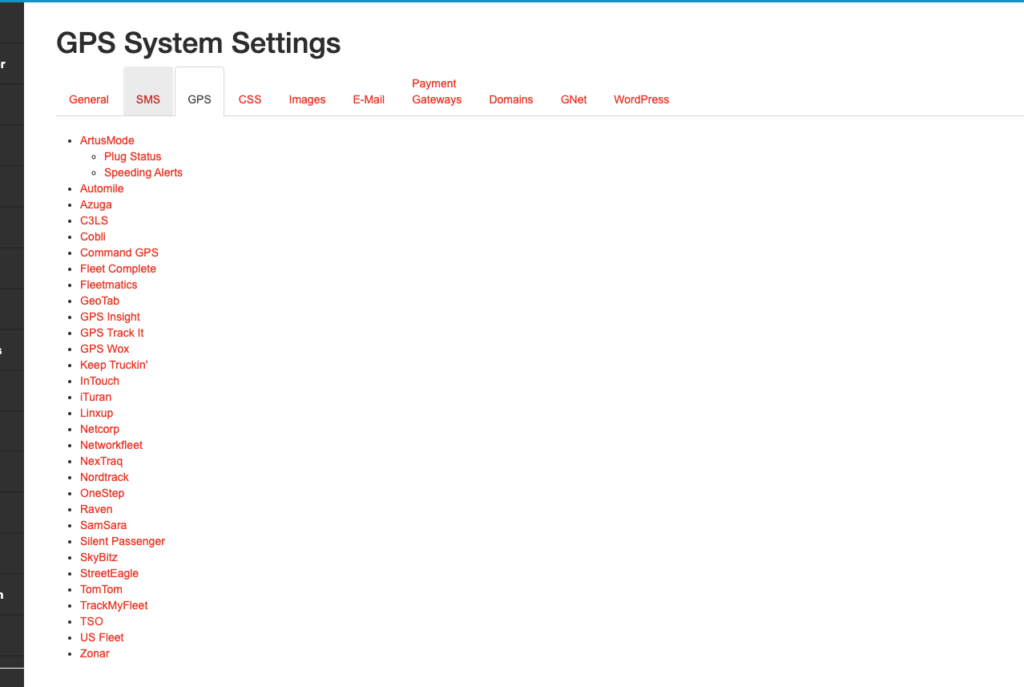This screenshot has height=687, width=1024.
Task: Open the ArtusMode link
Action: click(x=107, y=140)
